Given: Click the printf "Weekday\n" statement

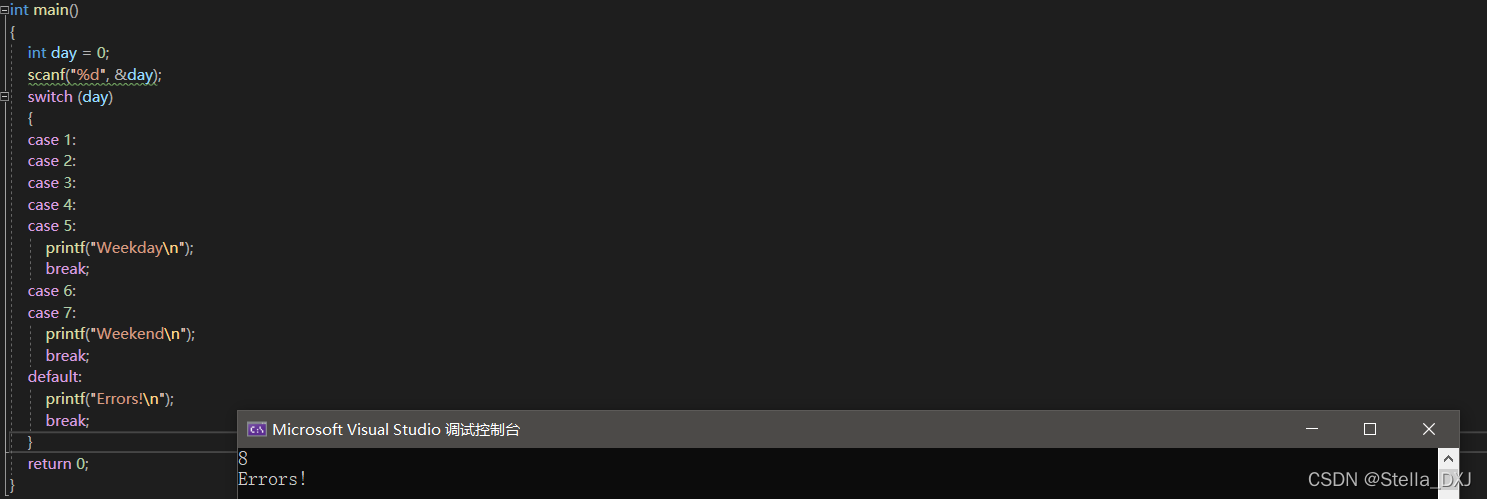Looking at the screenshot, I should [x=119, y=248].
